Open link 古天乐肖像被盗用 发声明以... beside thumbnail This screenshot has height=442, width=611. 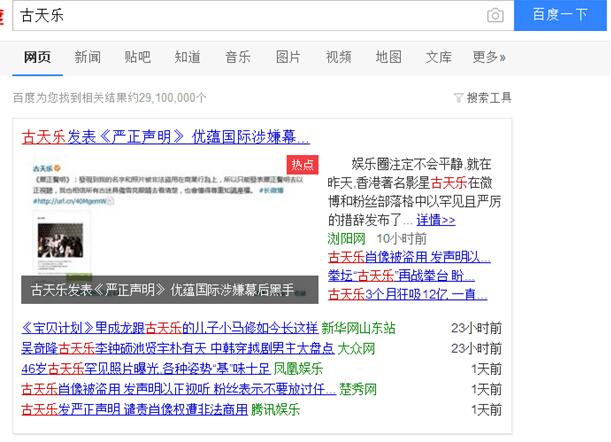[409, 257]
